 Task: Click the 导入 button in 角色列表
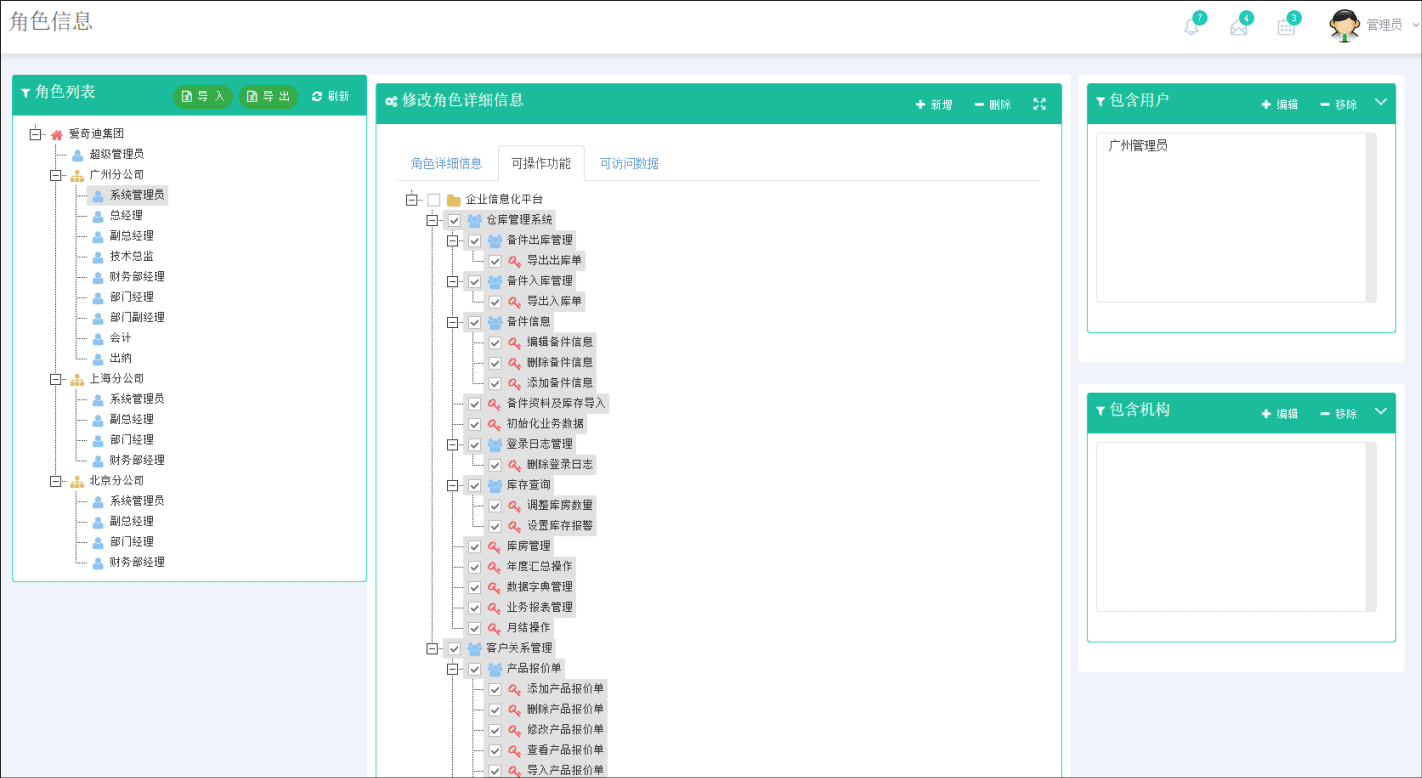pyautogui.click(x=203, y=96)
